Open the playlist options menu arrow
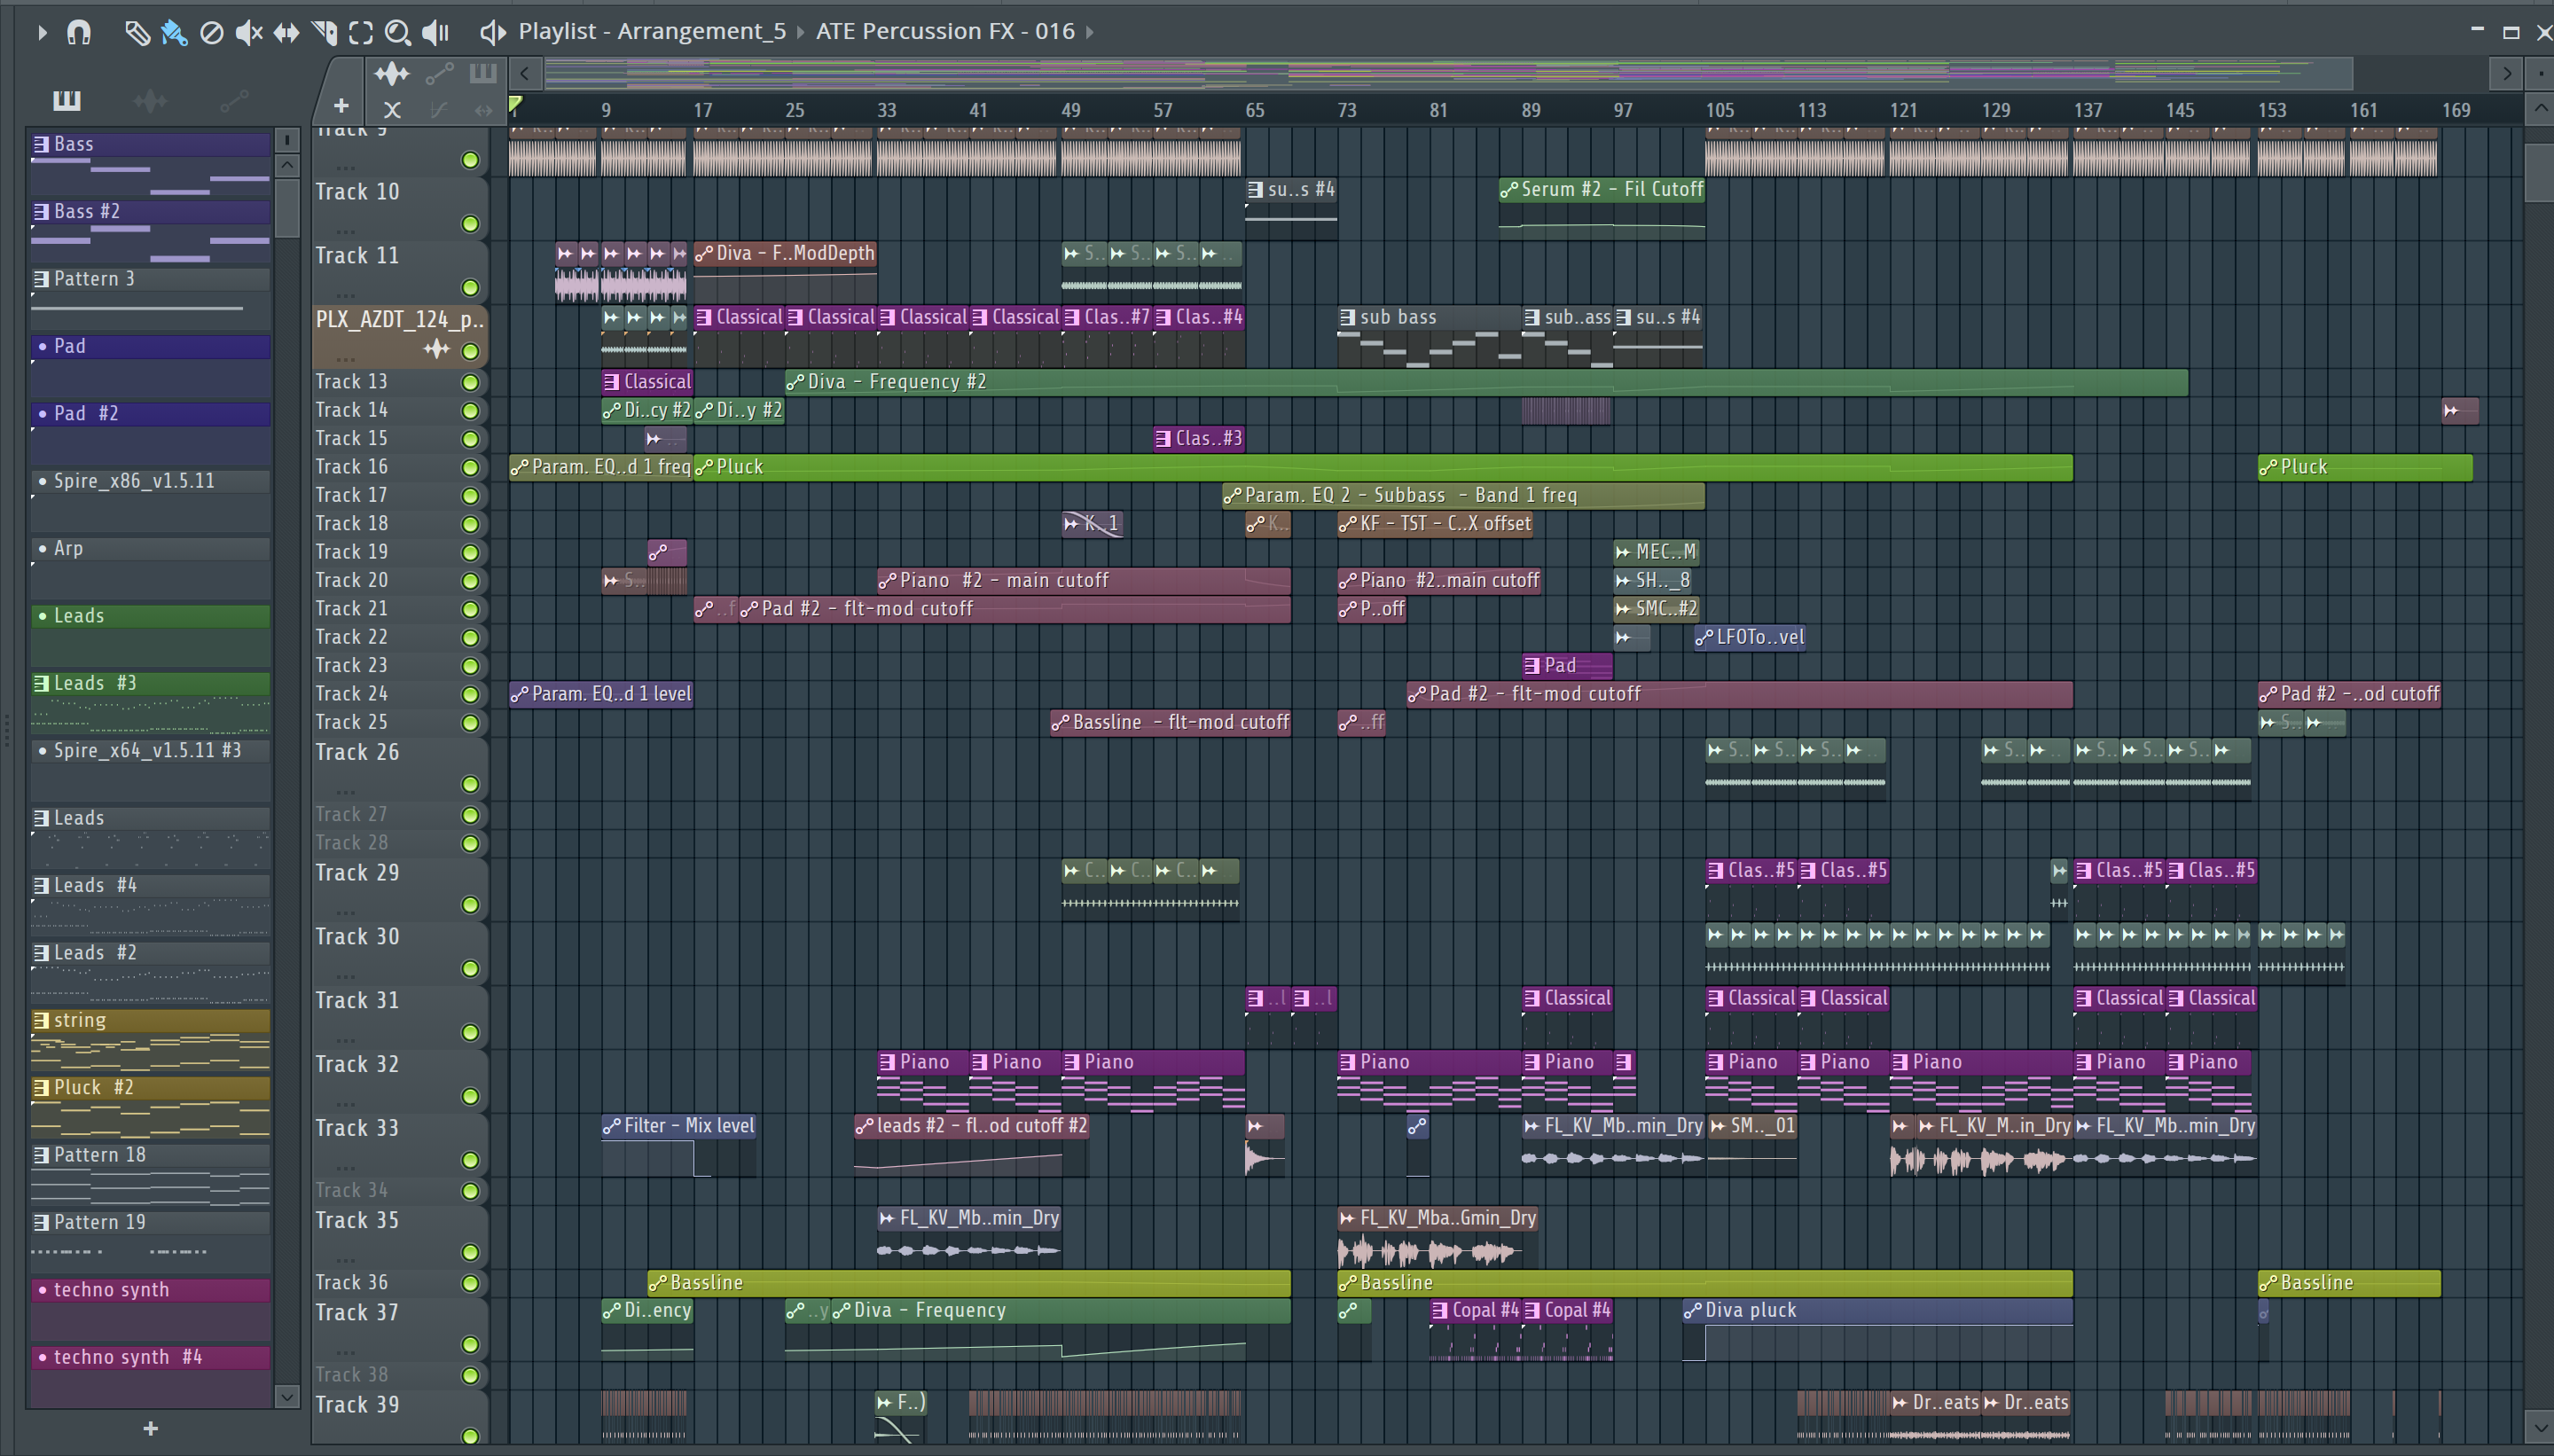 [41, 32]
